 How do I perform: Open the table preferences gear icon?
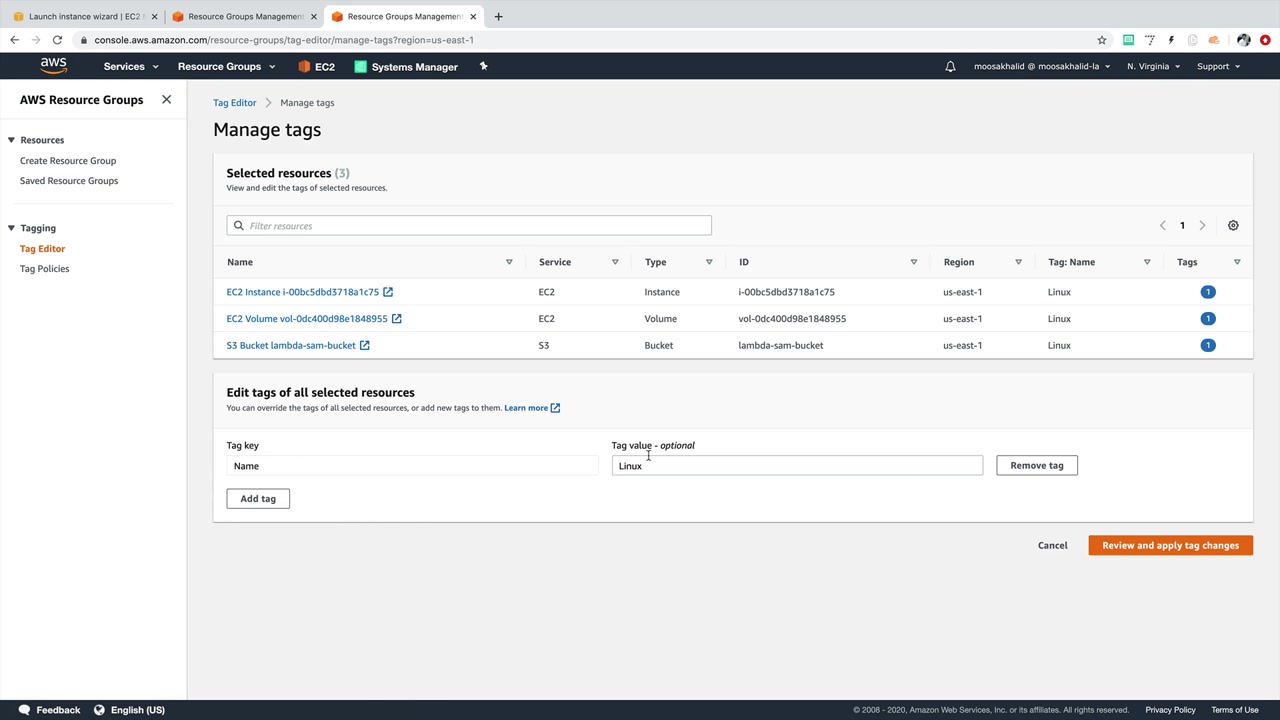pos(1233,226)
